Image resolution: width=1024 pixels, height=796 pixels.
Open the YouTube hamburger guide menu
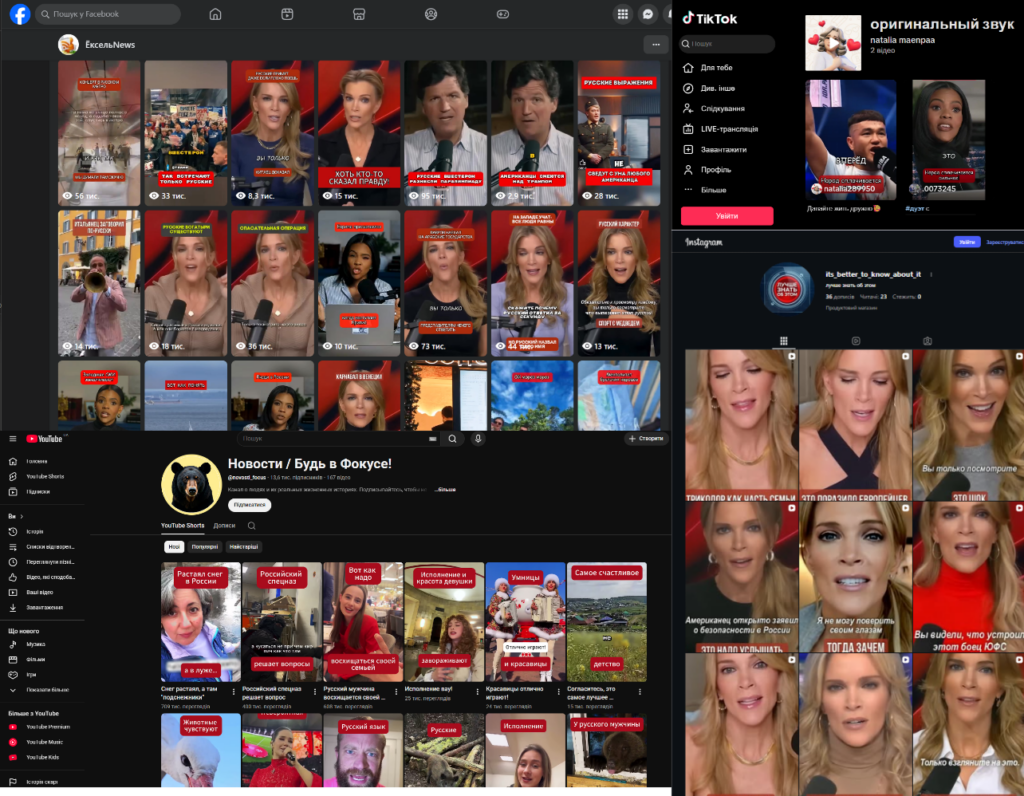[x=13, y=439]
